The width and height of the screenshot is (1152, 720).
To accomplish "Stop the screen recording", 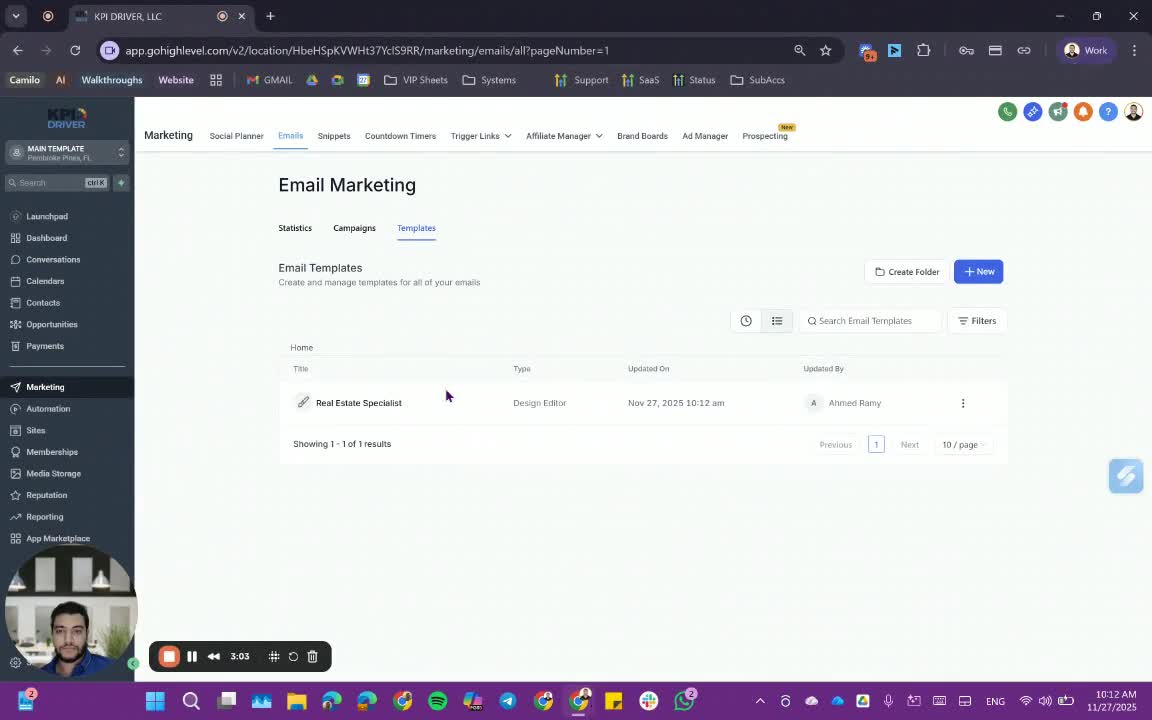I will (x=169, y=656).
